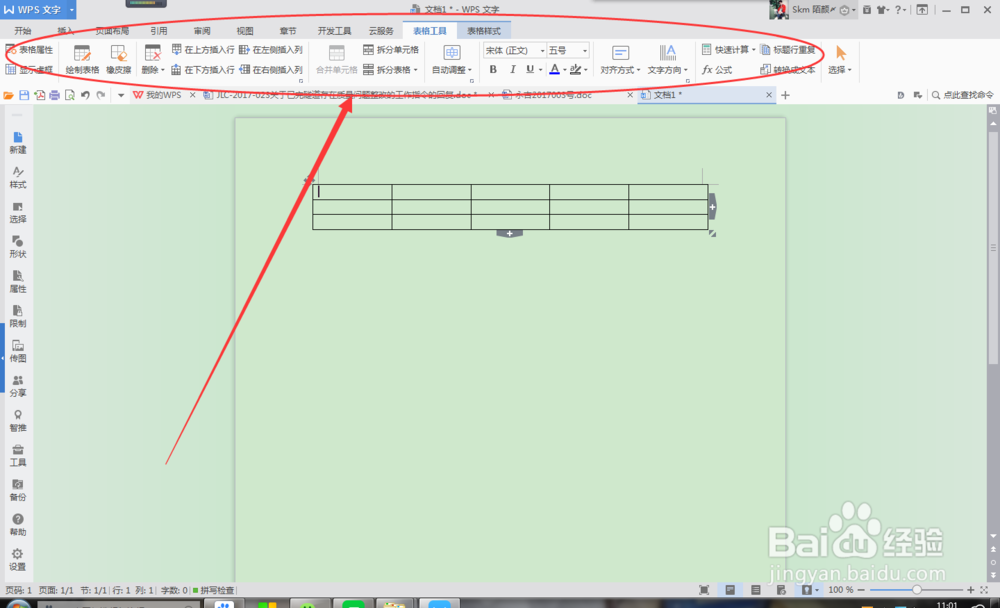
Task: Insert a column left with 在左侧插入列
Action: 270,50
